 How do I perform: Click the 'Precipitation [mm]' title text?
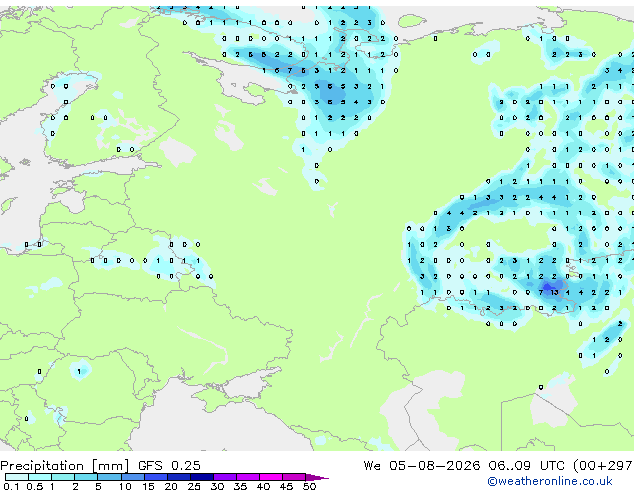tap(65, 466)
